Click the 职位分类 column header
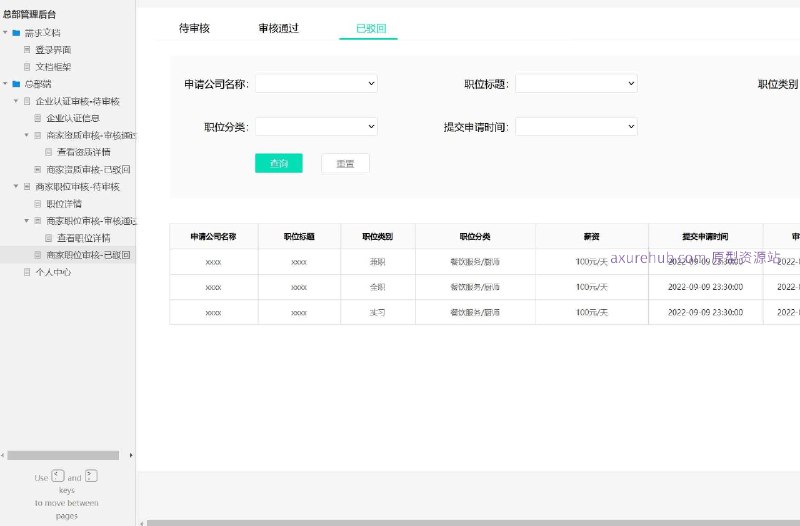Screen dimensions: 800x526 pyautogui.click(x=475, y=236)
